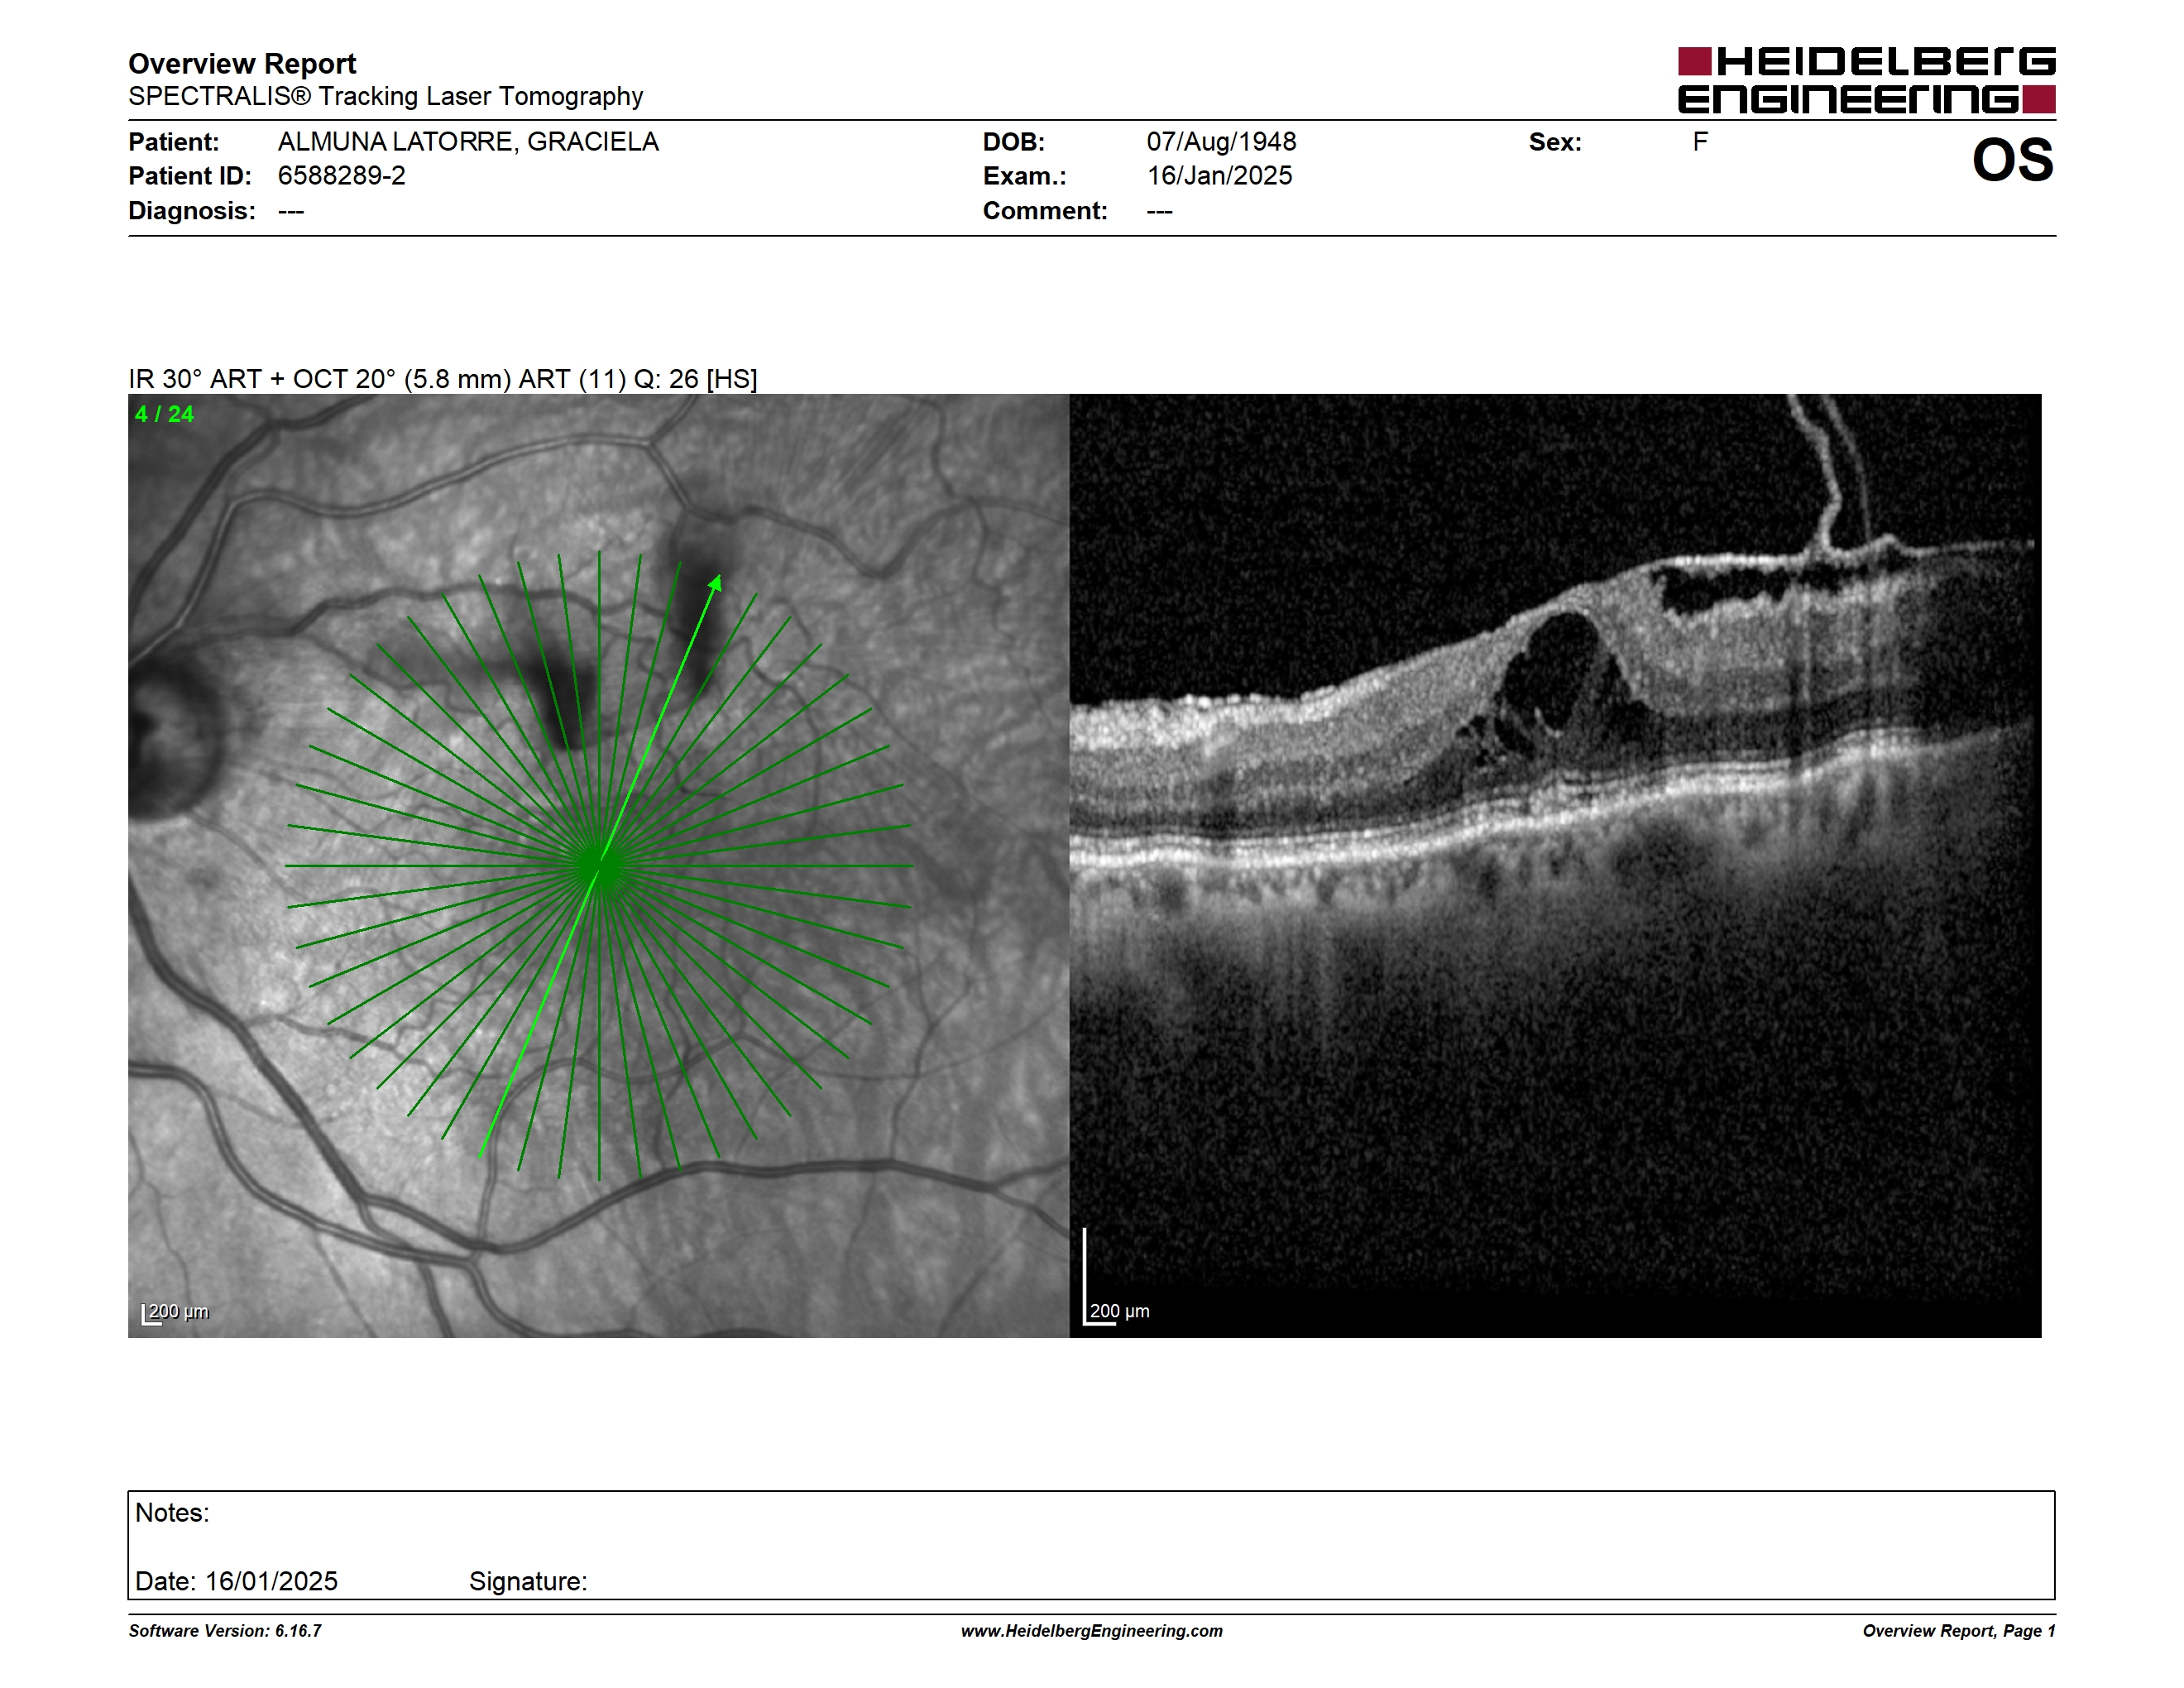This screenshot has width=2184, height=1688.
Task: Click the infrared fundus image
Action: (598, 865)
